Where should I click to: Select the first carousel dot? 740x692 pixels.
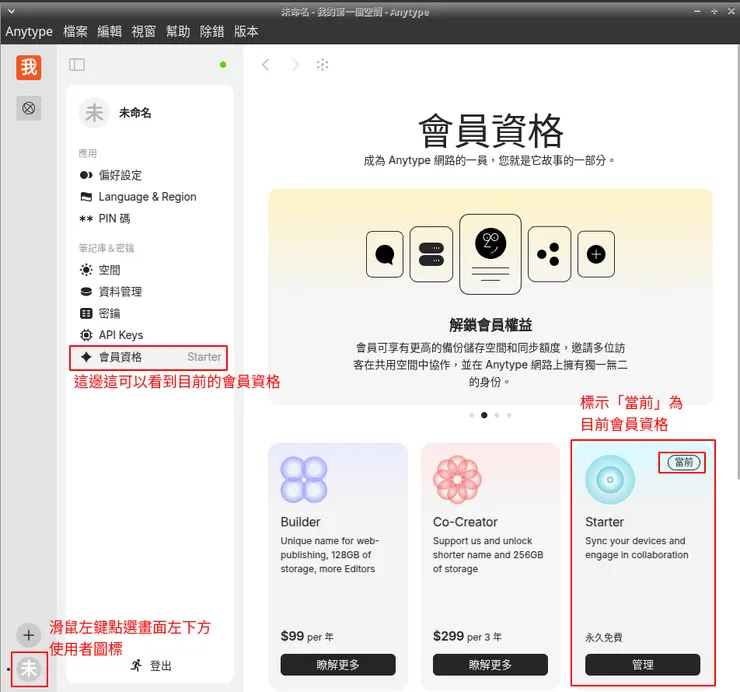tap(472, 415)
